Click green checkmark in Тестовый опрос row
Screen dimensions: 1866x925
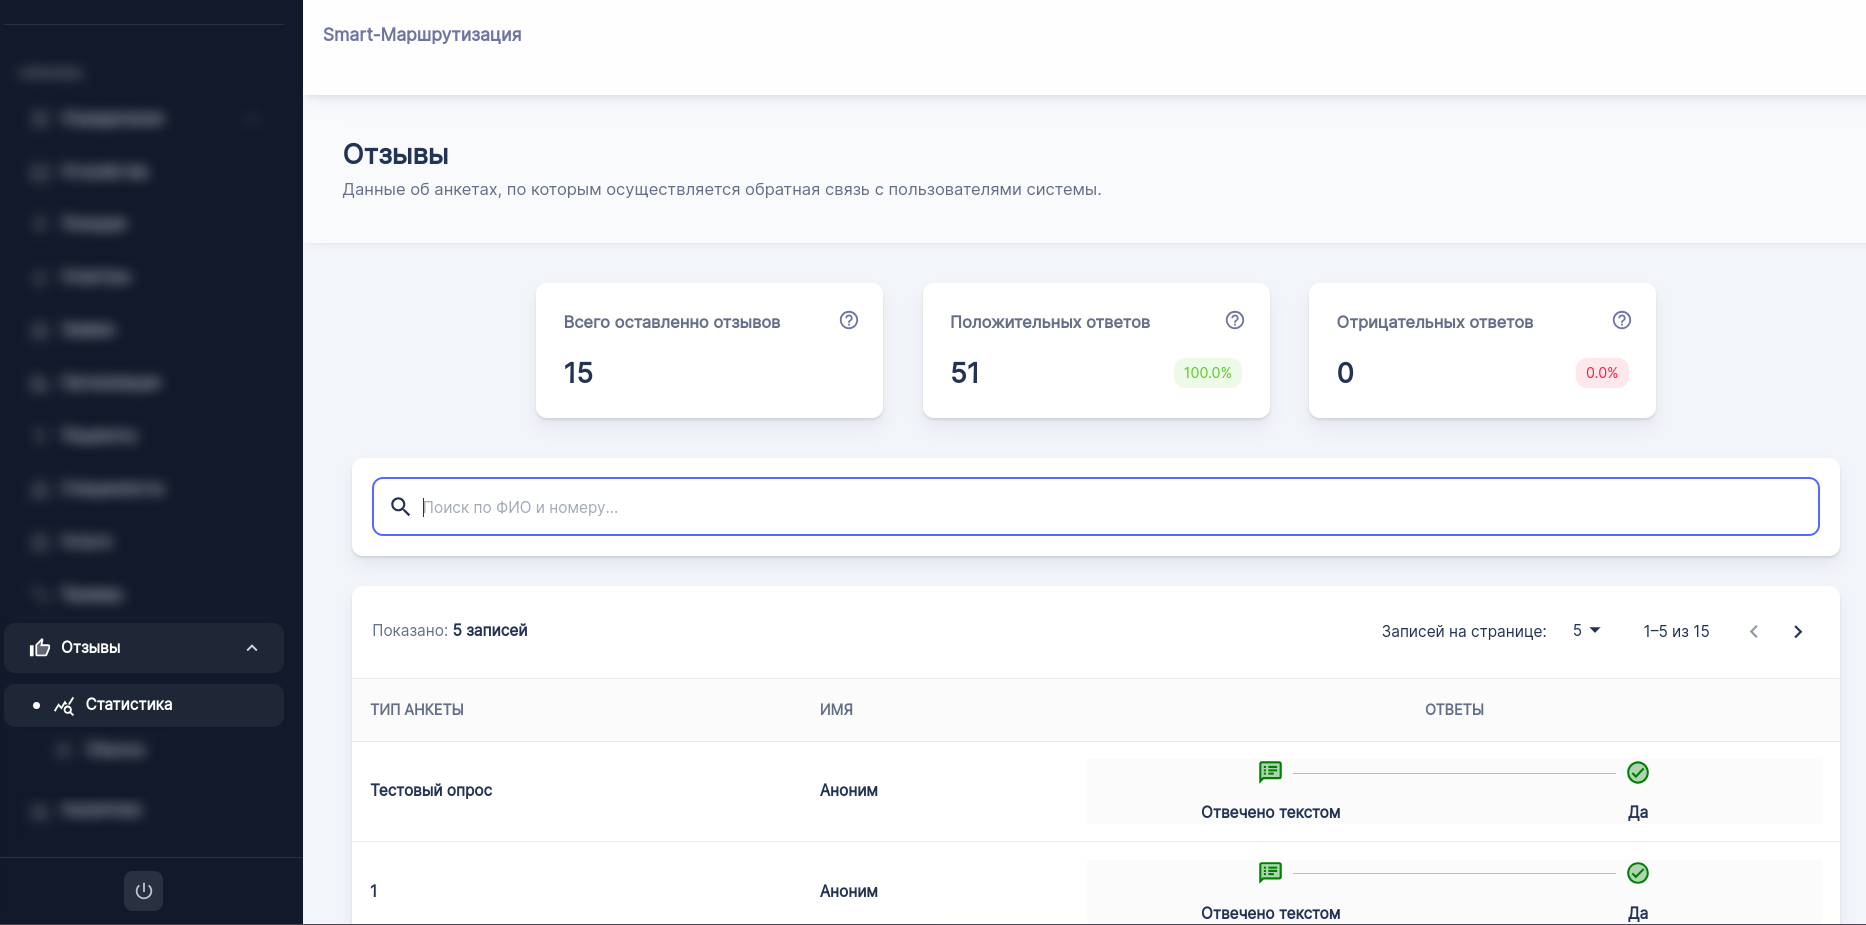1637,772
